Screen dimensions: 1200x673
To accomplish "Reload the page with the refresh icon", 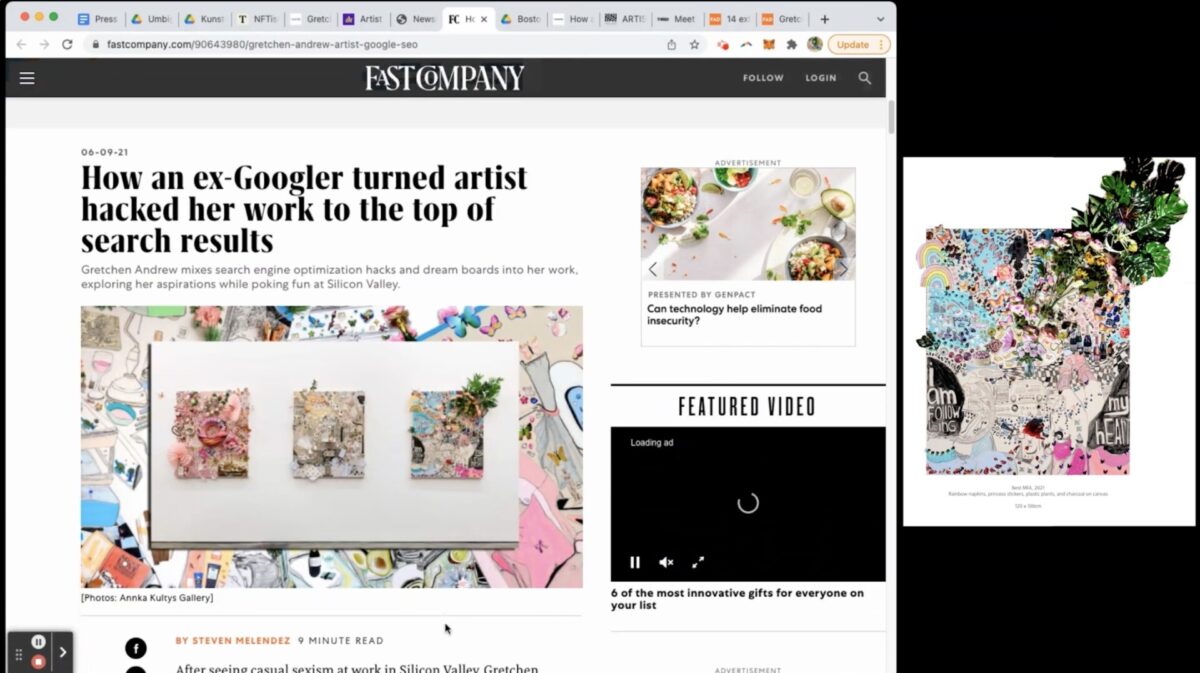I will [x=67, y=45].
